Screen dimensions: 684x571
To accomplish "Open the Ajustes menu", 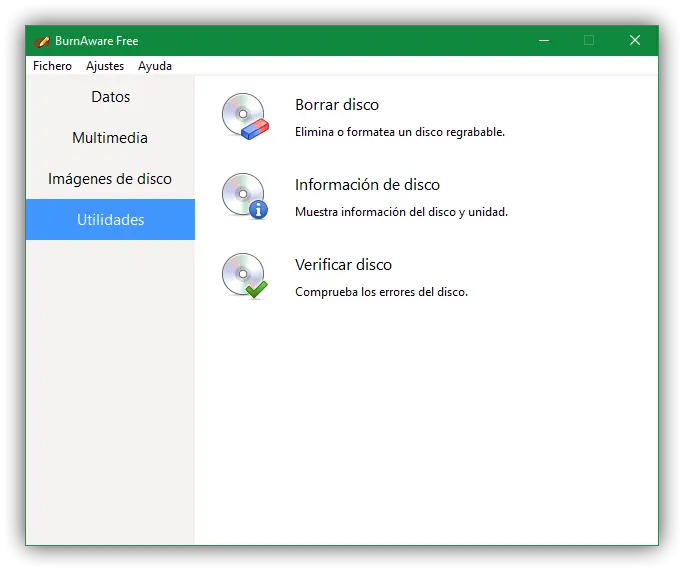I will (105, 66).
